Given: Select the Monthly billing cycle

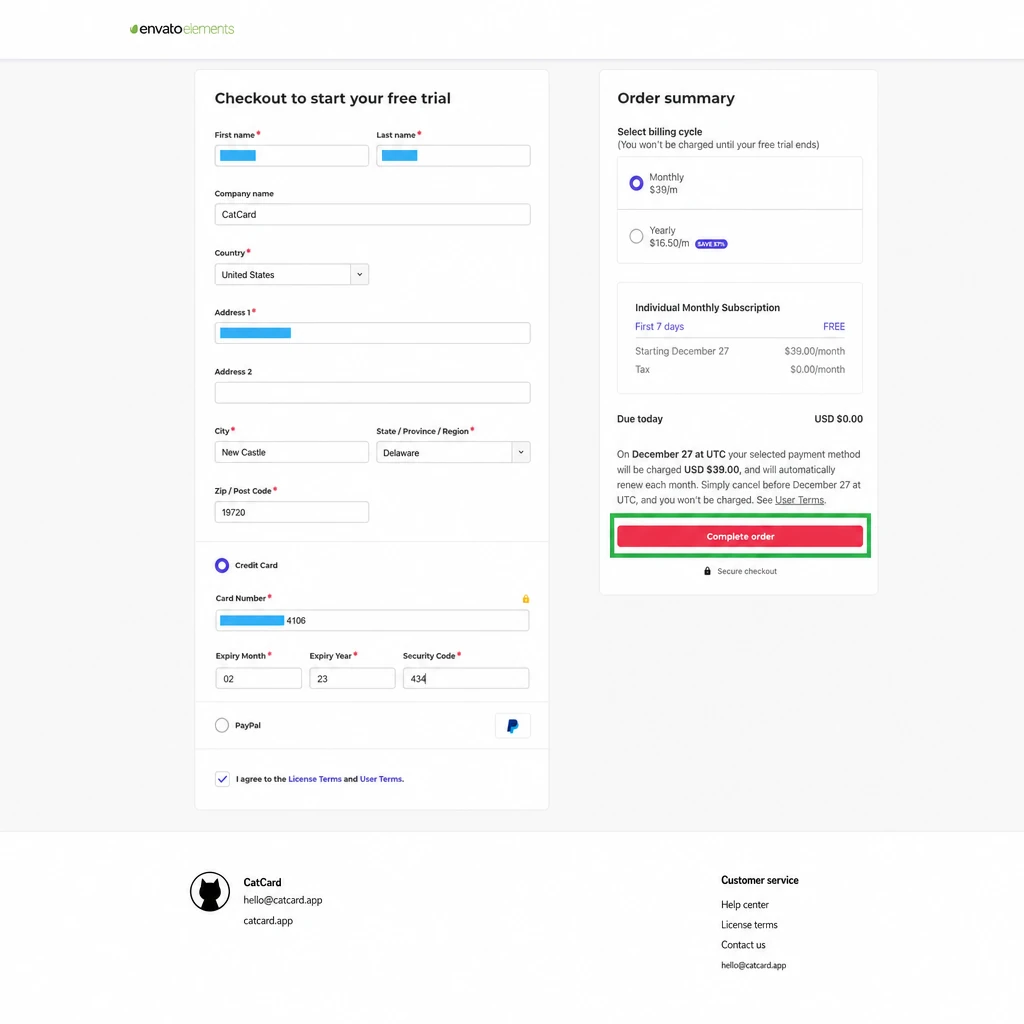Looking at the screenshot, I should 636,183.
